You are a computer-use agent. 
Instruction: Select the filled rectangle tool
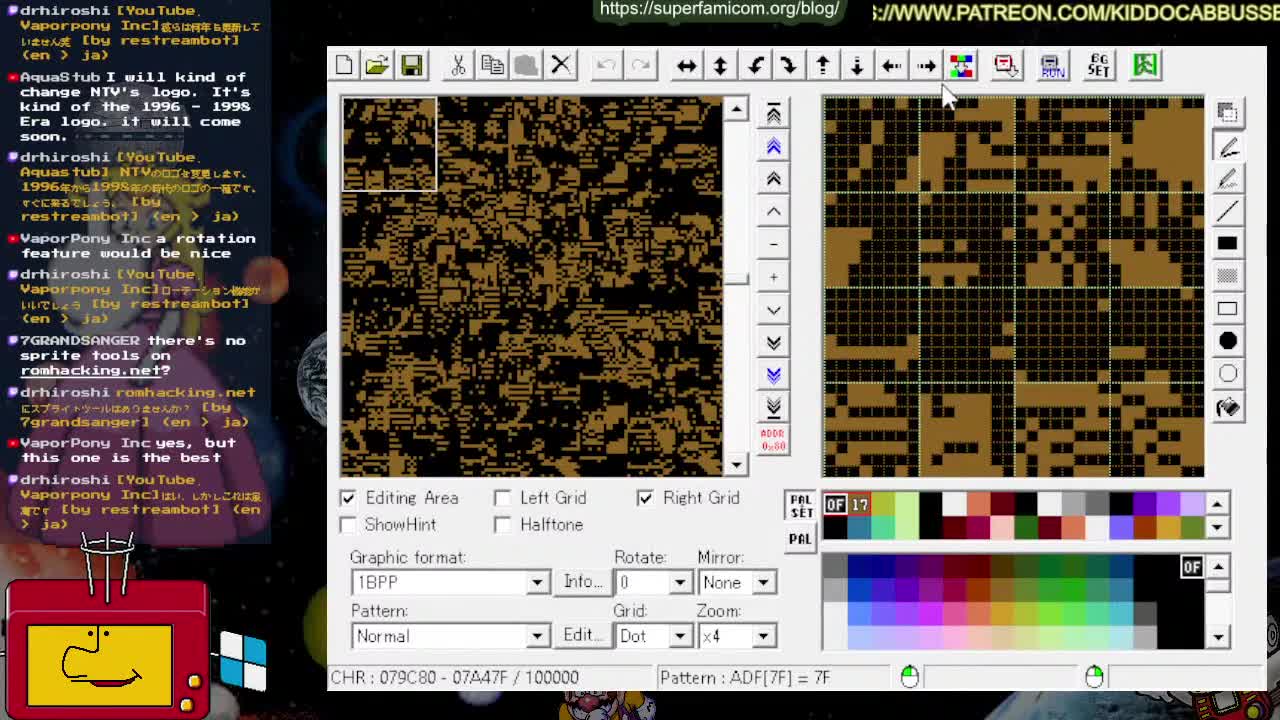1228,243
